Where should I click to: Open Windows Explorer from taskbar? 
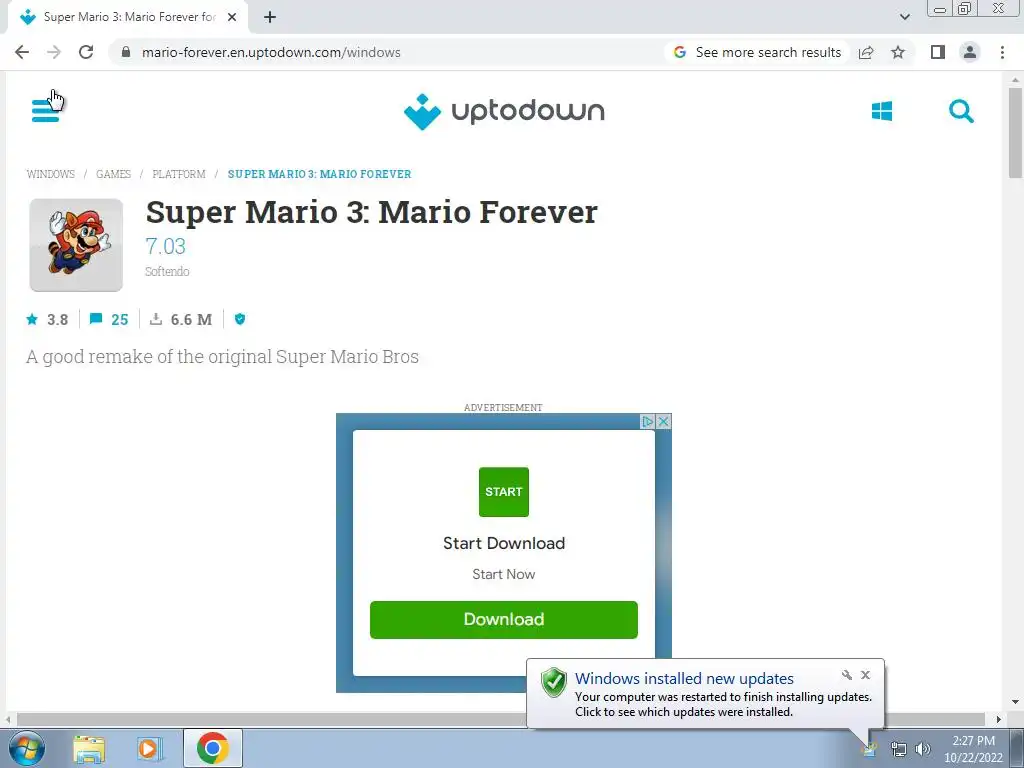coord(89,748)
